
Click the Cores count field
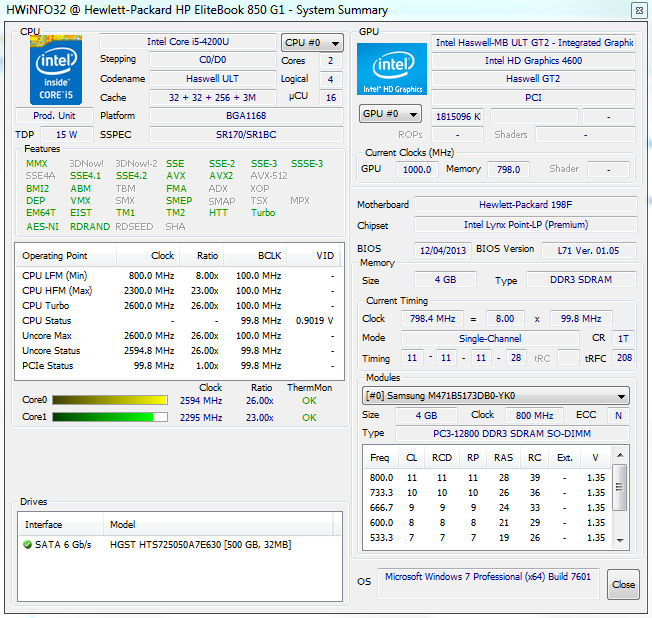point(331,61)
